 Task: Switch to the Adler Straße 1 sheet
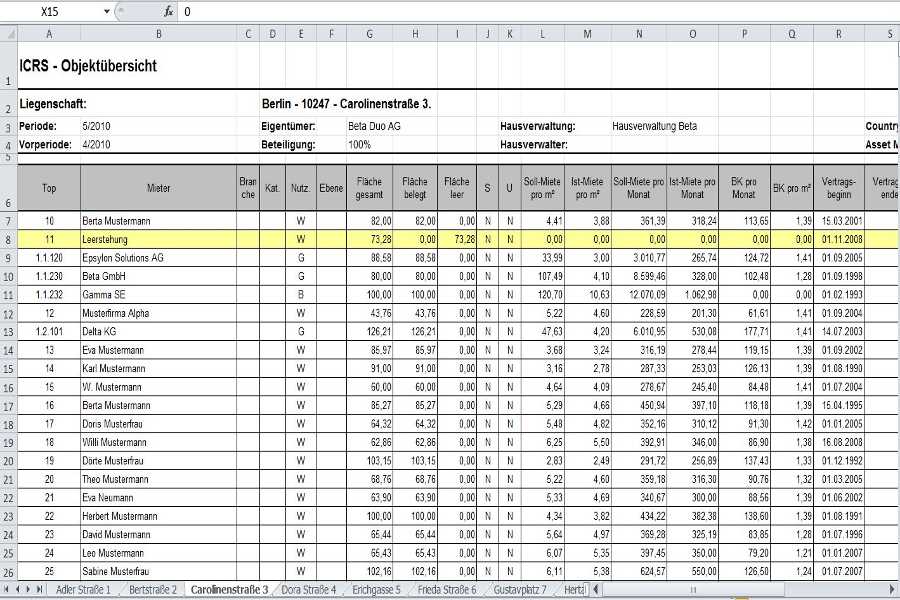click(x=83, y=590)
